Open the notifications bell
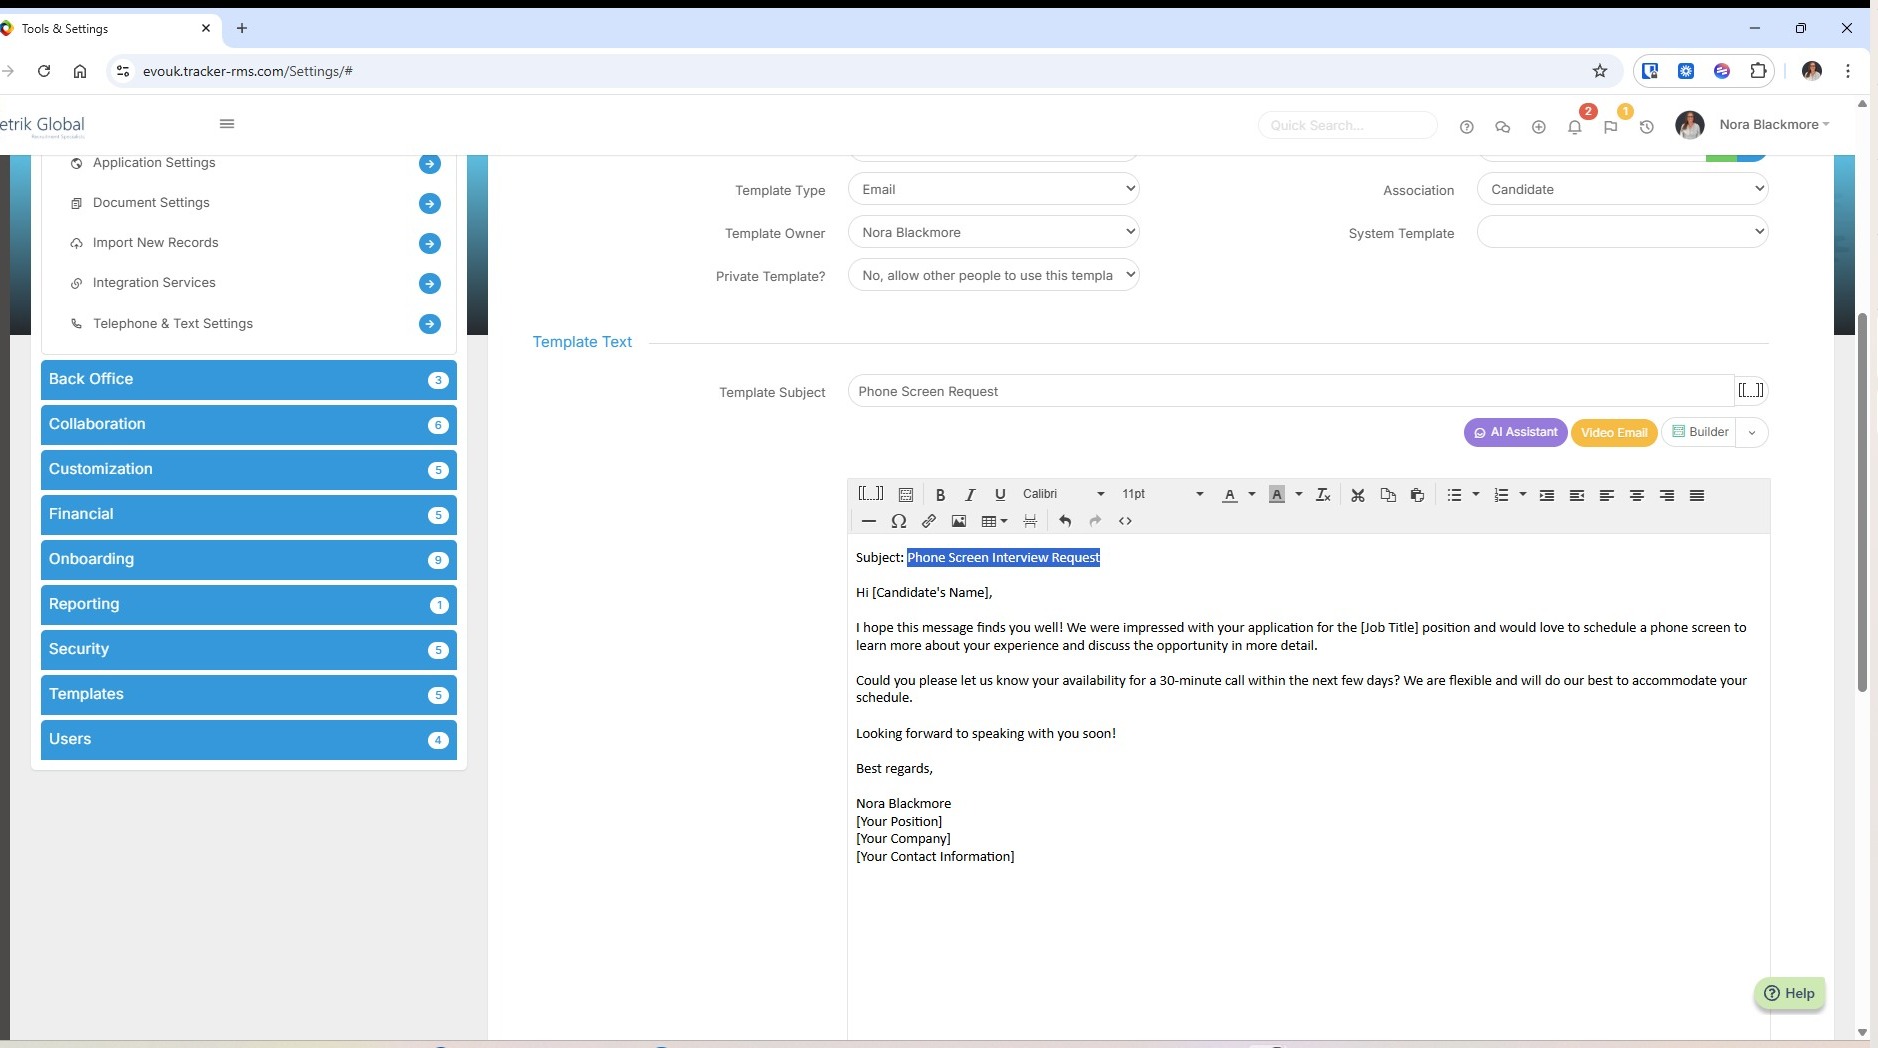The width and height of the screenshot is (1878, 1048). (1575, 127)
